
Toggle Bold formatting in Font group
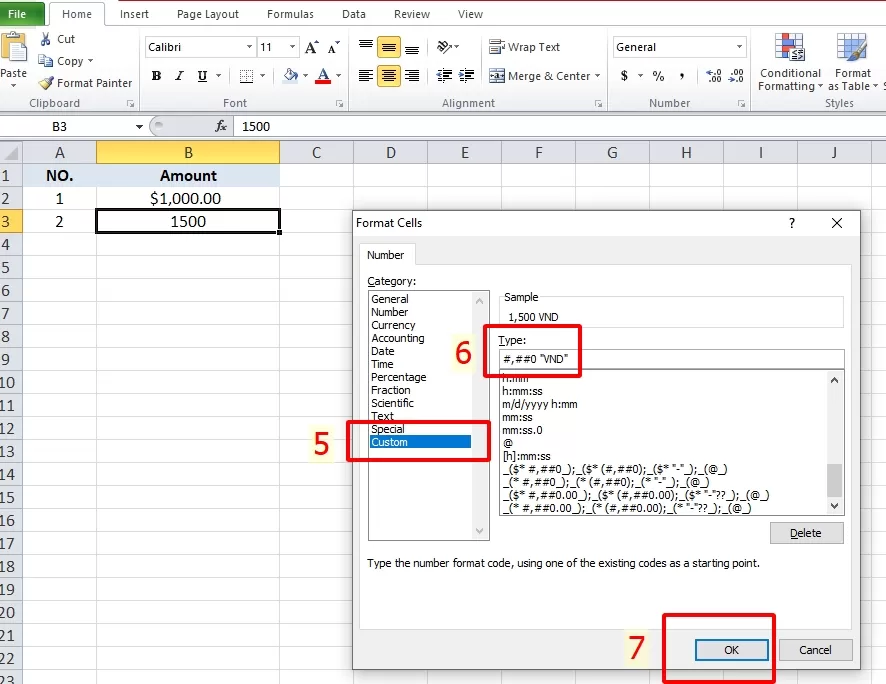pos(157,76)
